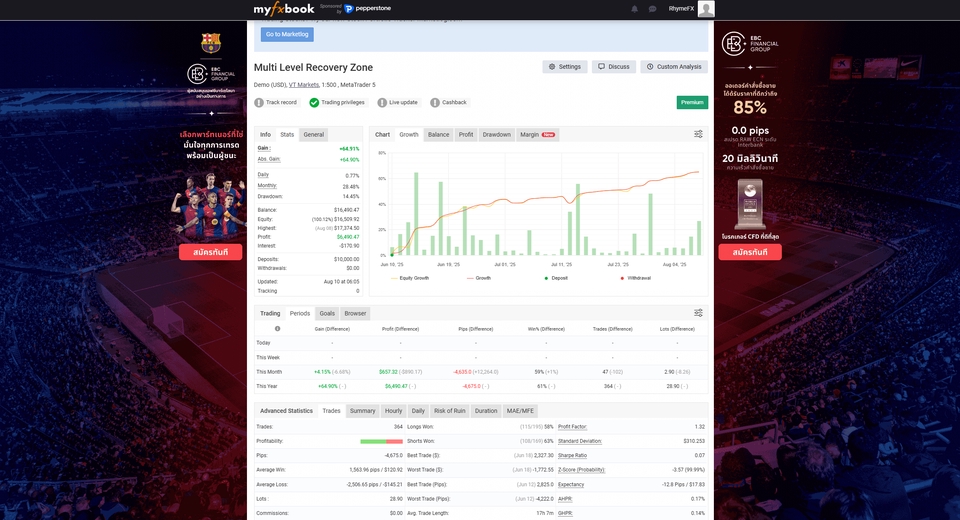The image size is (960, 520).
Task: Open Trading panel filter sliders icon
Action: point(698,313)
